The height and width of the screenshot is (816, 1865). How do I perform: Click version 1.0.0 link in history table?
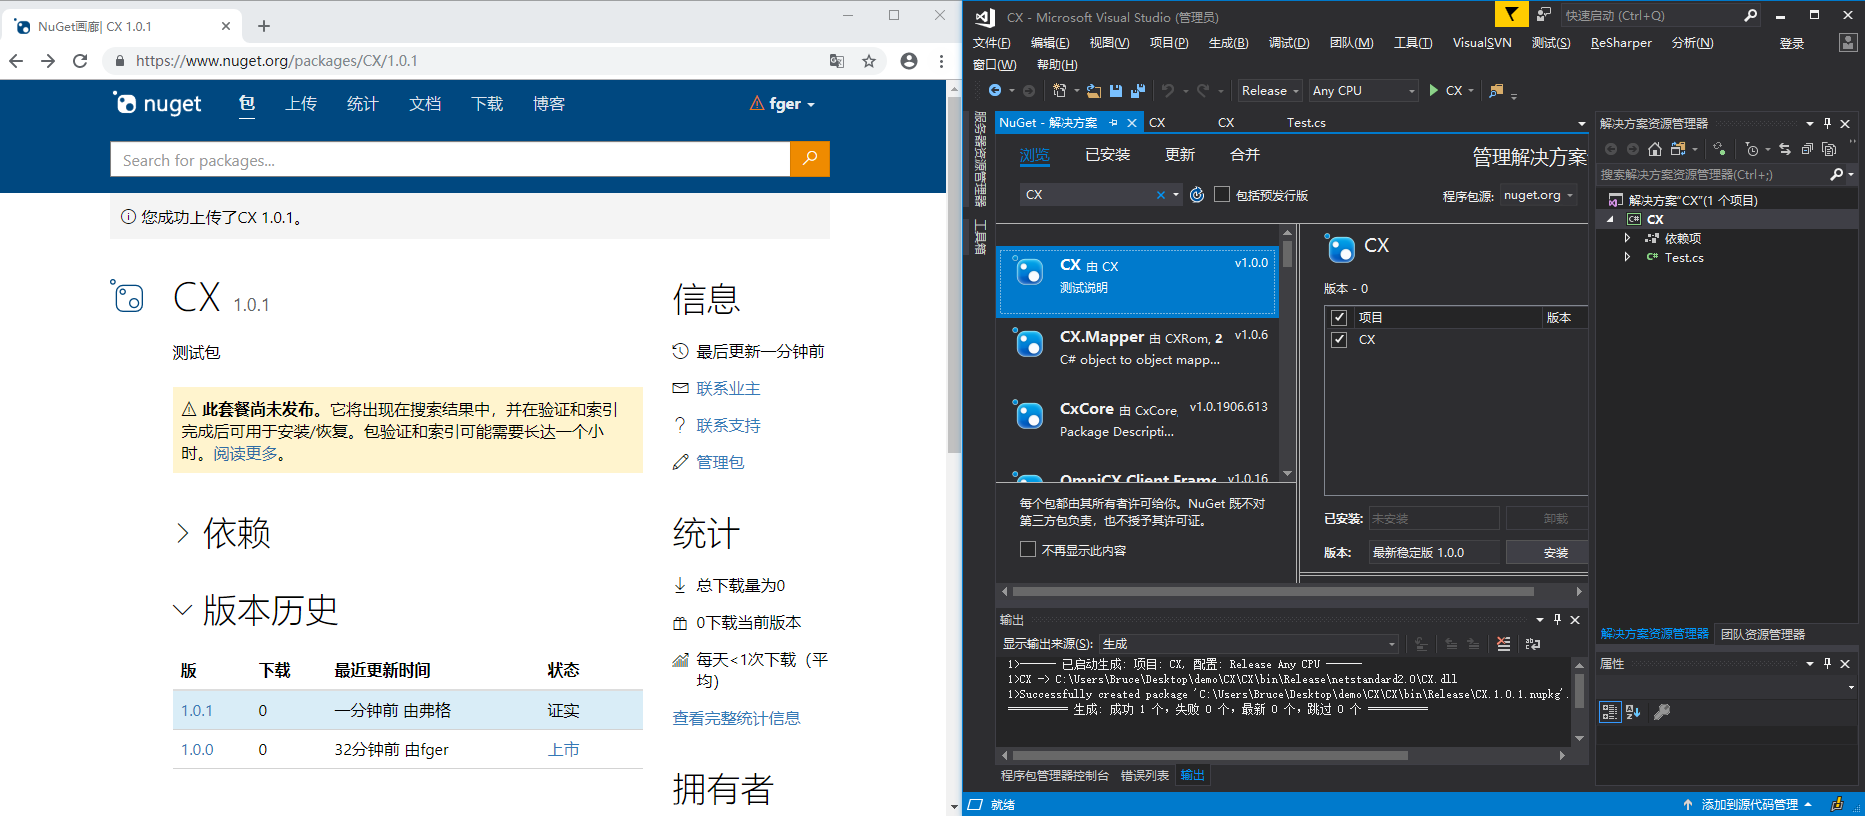[197, 749]
